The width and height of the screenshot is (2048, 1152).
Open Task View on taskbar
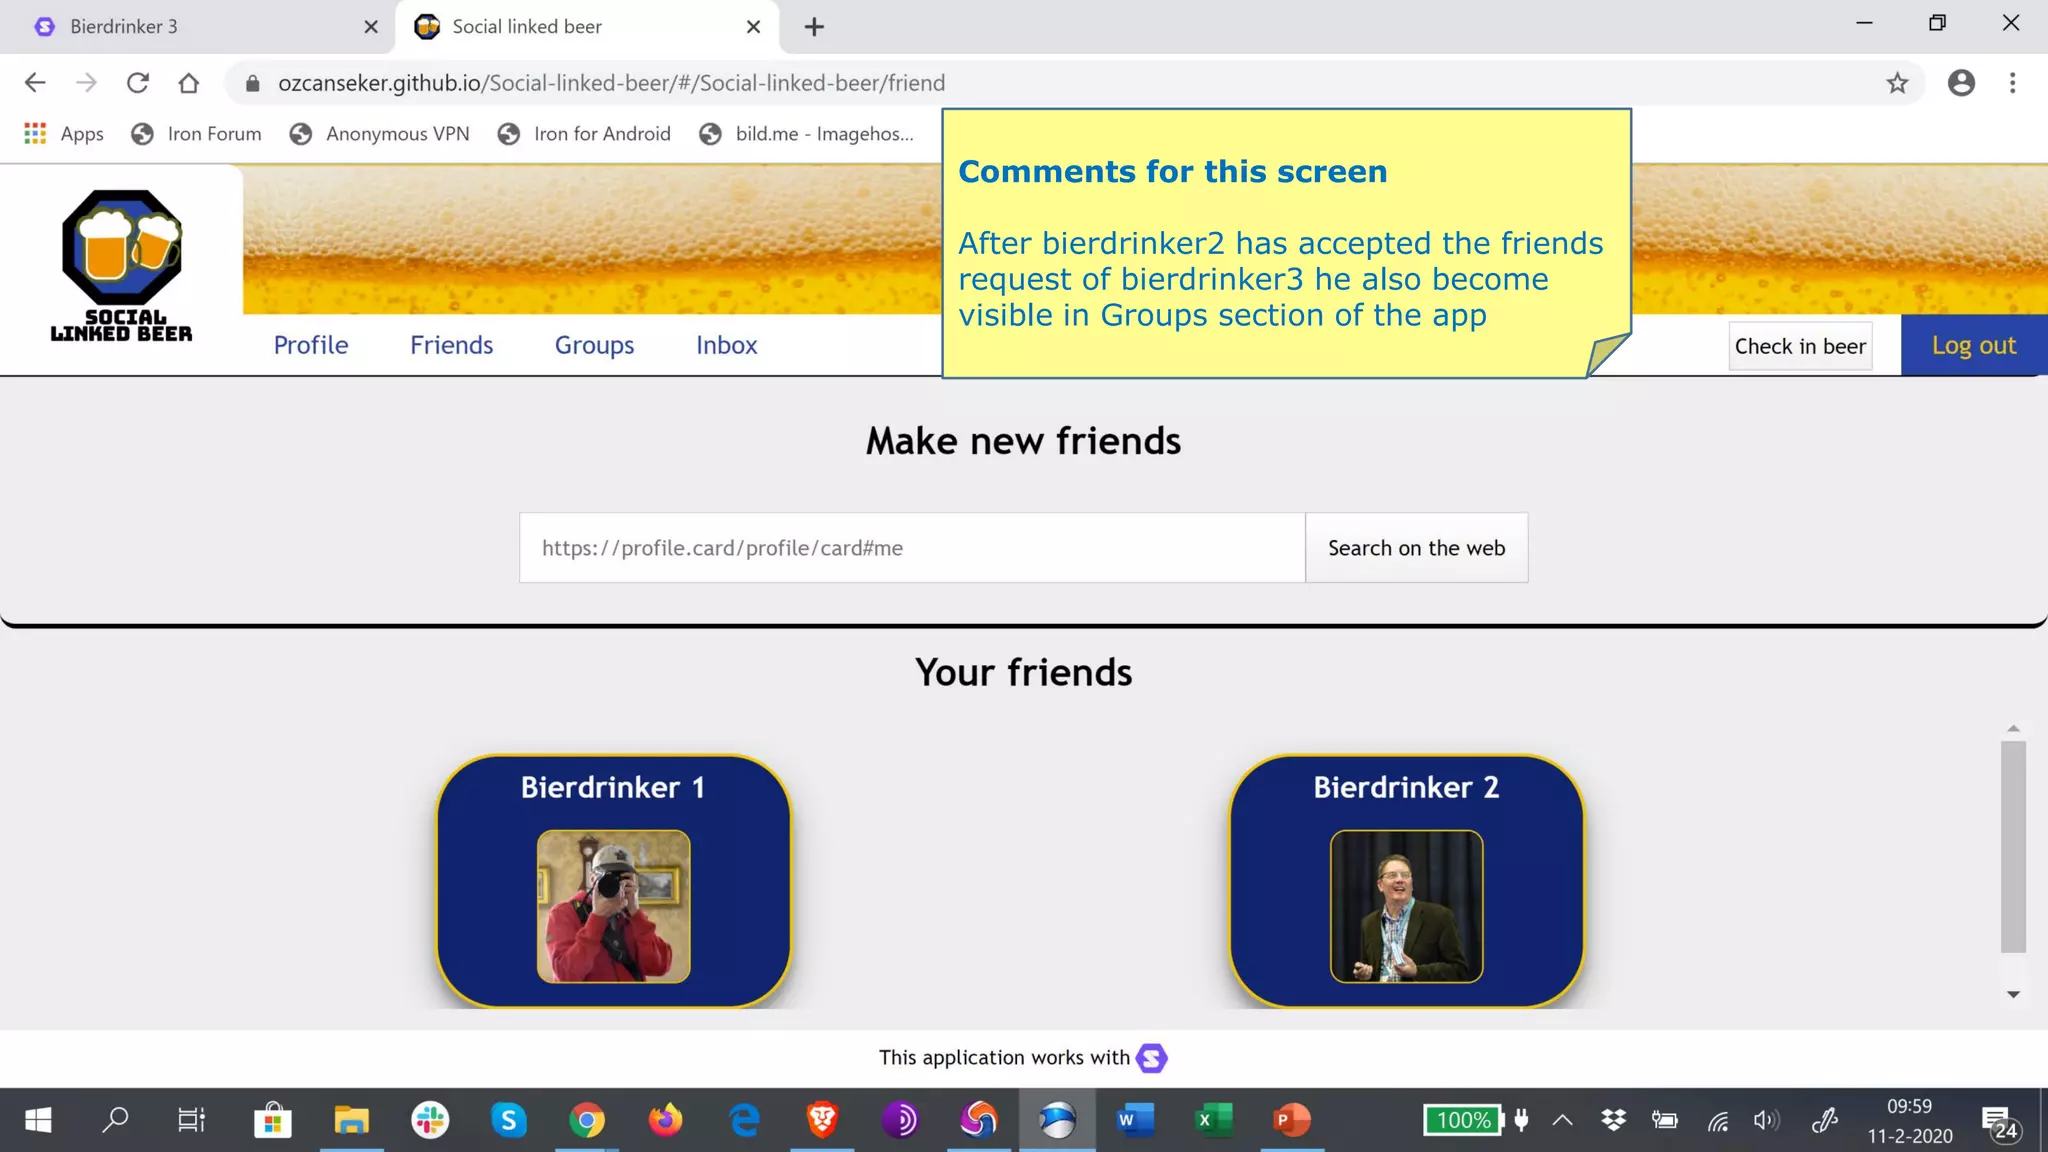pos(191,1120)
